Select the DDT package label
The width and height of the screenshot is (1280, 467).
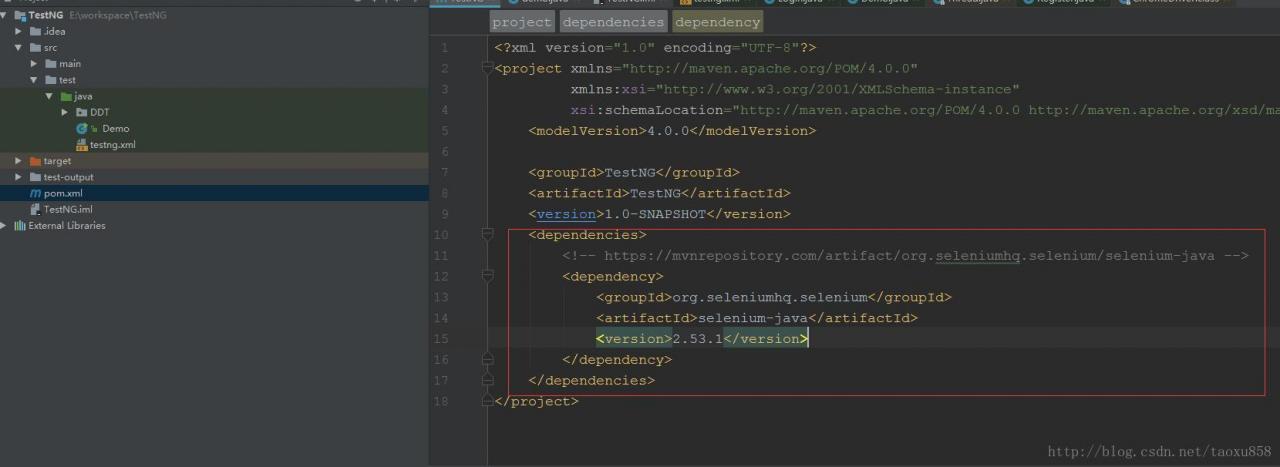pyautogui.click(x=100, y=112)
